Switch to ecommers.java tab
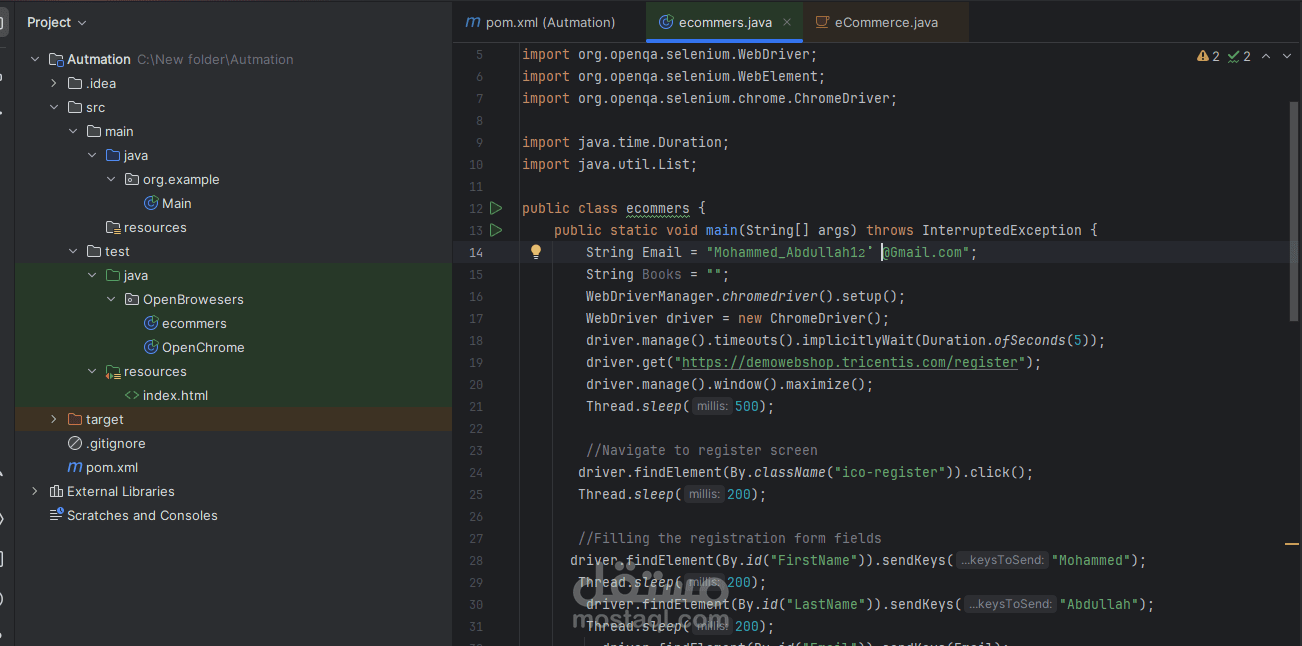 pos(725,22)
